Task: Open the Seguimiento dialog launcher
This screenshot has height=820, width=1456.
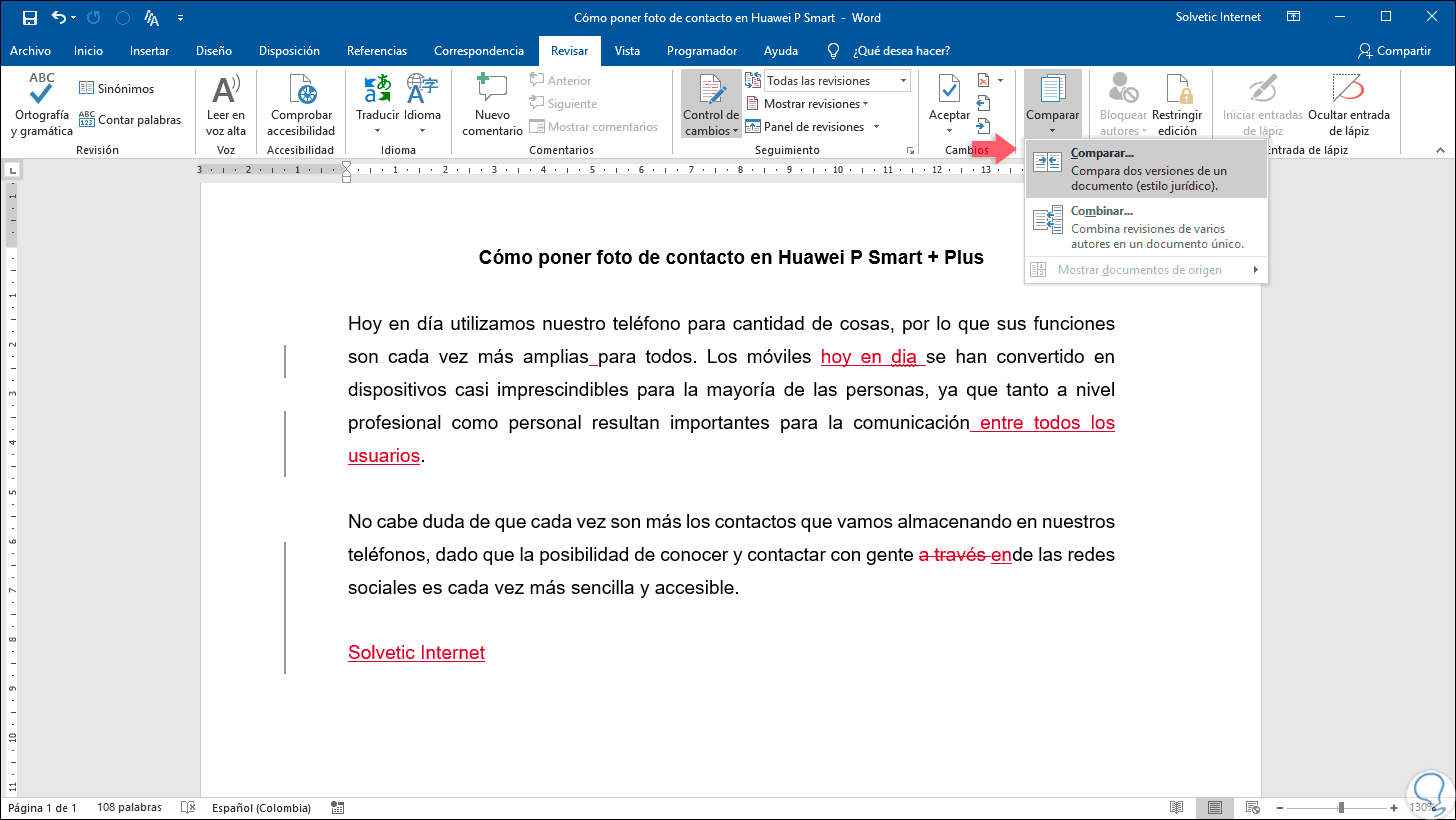Action: (x=910, y=151)
